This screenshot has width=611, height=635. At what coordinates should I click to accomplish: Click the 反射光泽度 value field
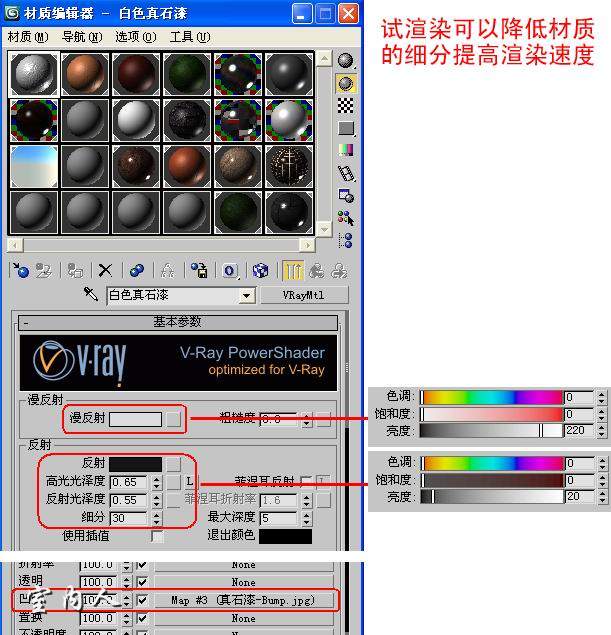coord(129,500)
